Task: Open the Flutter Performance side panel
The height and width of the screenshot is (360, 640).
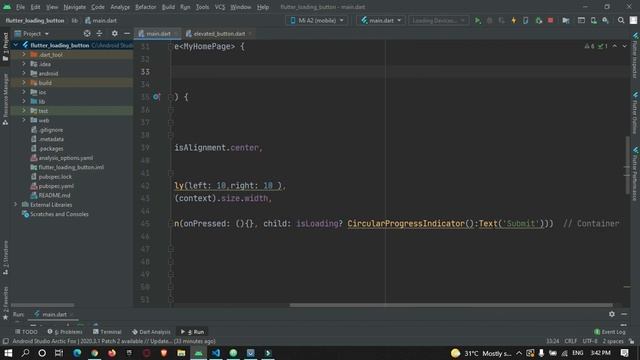Action: pos(635,173)
